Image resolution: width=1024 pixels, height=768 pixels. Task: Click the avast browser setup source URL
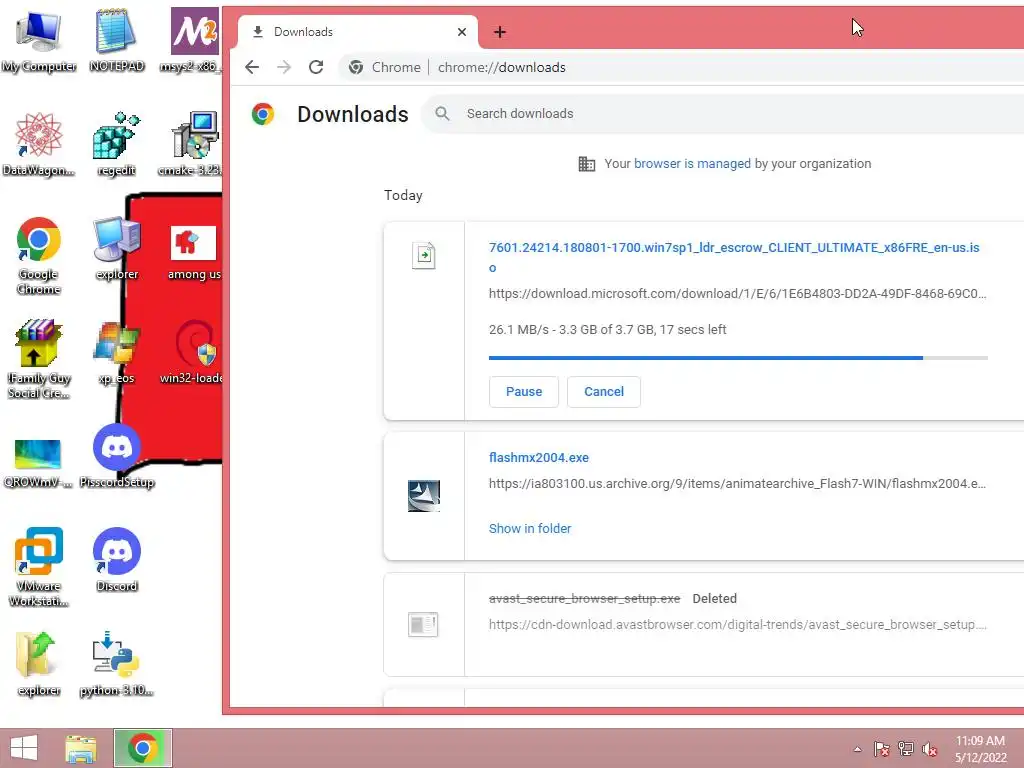[737, 625]
